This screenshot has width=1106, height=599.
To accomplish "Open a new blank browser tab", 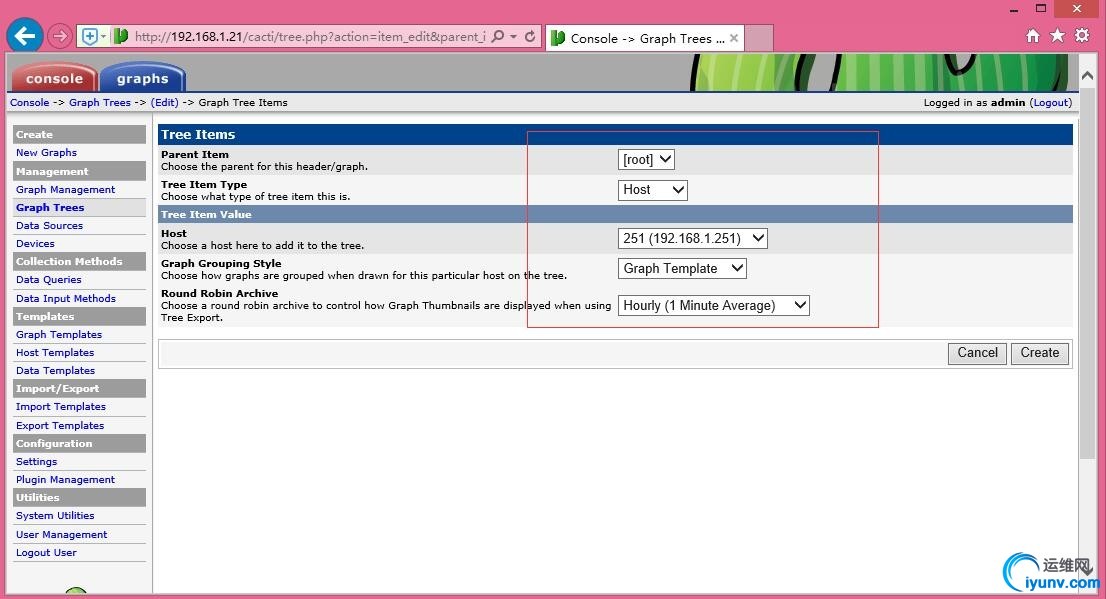I will point(759,38).
